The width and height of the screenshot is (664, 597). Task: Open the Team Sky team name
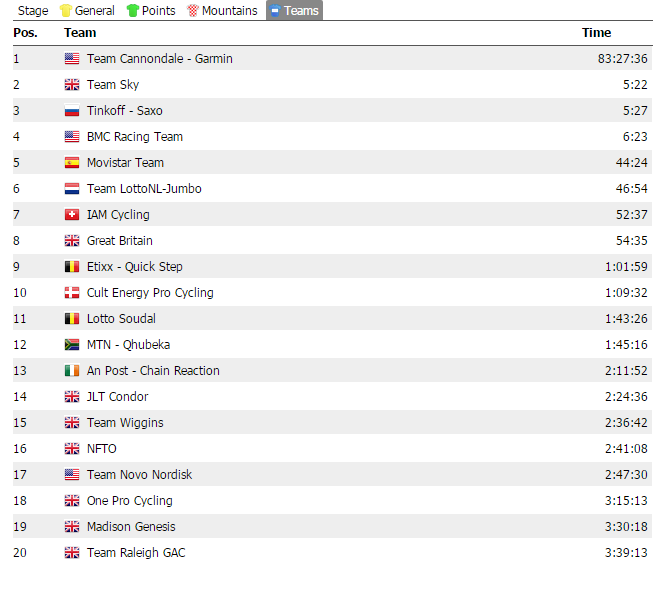(113, 85)
